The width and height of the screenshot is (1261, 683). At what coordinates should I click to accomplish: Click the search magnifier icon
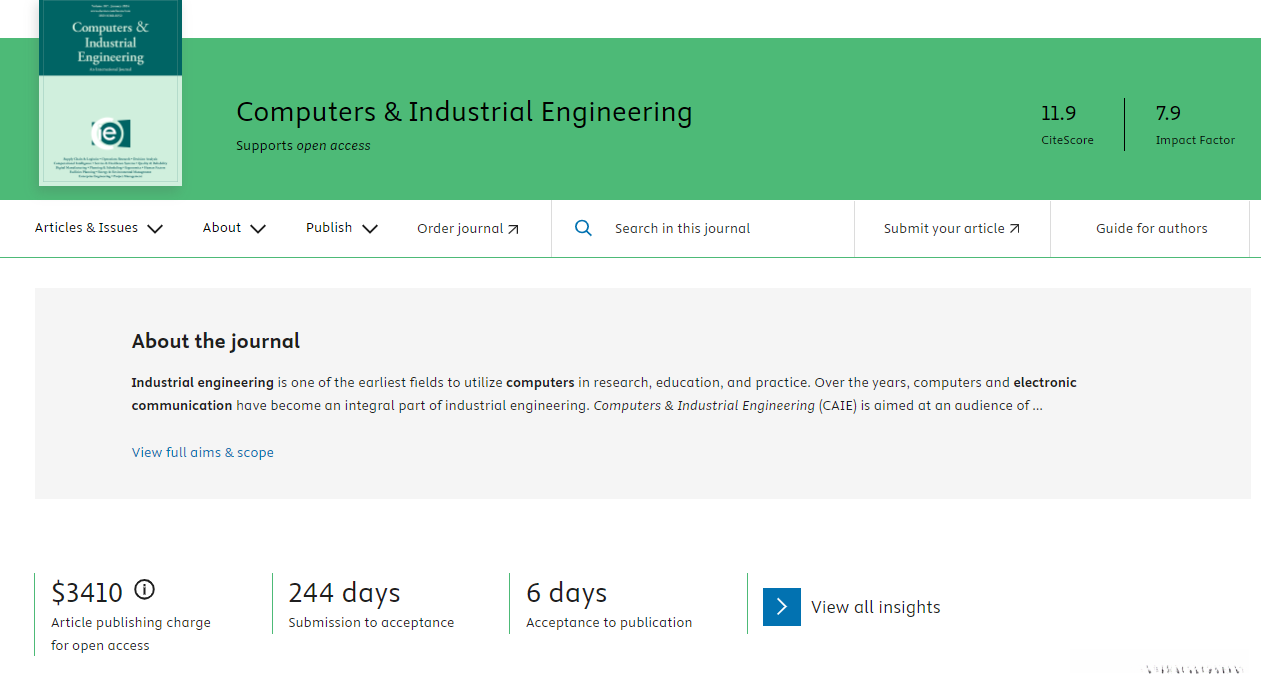click(584, 228)
